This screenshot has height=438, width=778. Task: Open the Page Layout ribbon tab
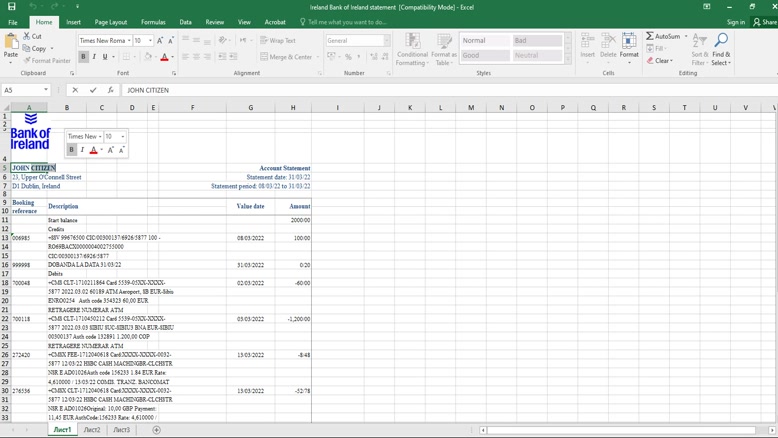tap(110, 22)
